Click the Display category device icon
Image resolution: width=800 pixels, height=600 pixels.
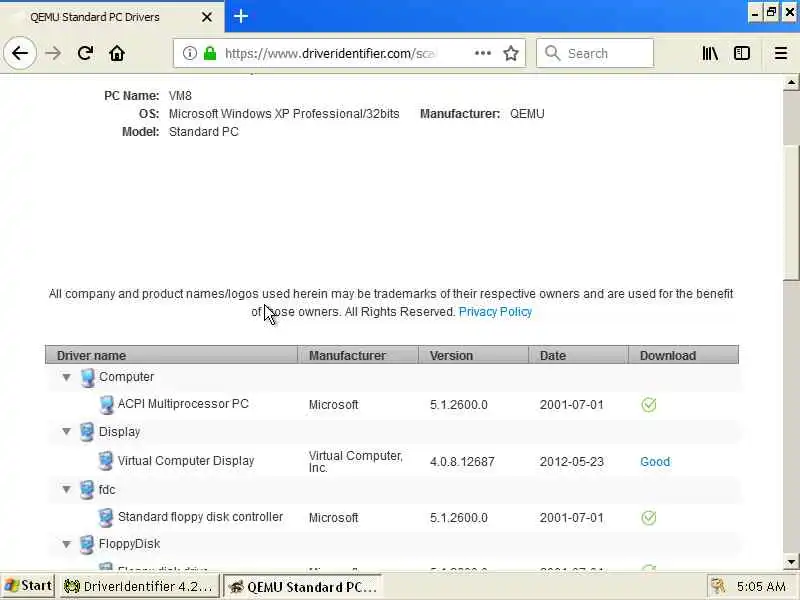(x=87, y=432)
